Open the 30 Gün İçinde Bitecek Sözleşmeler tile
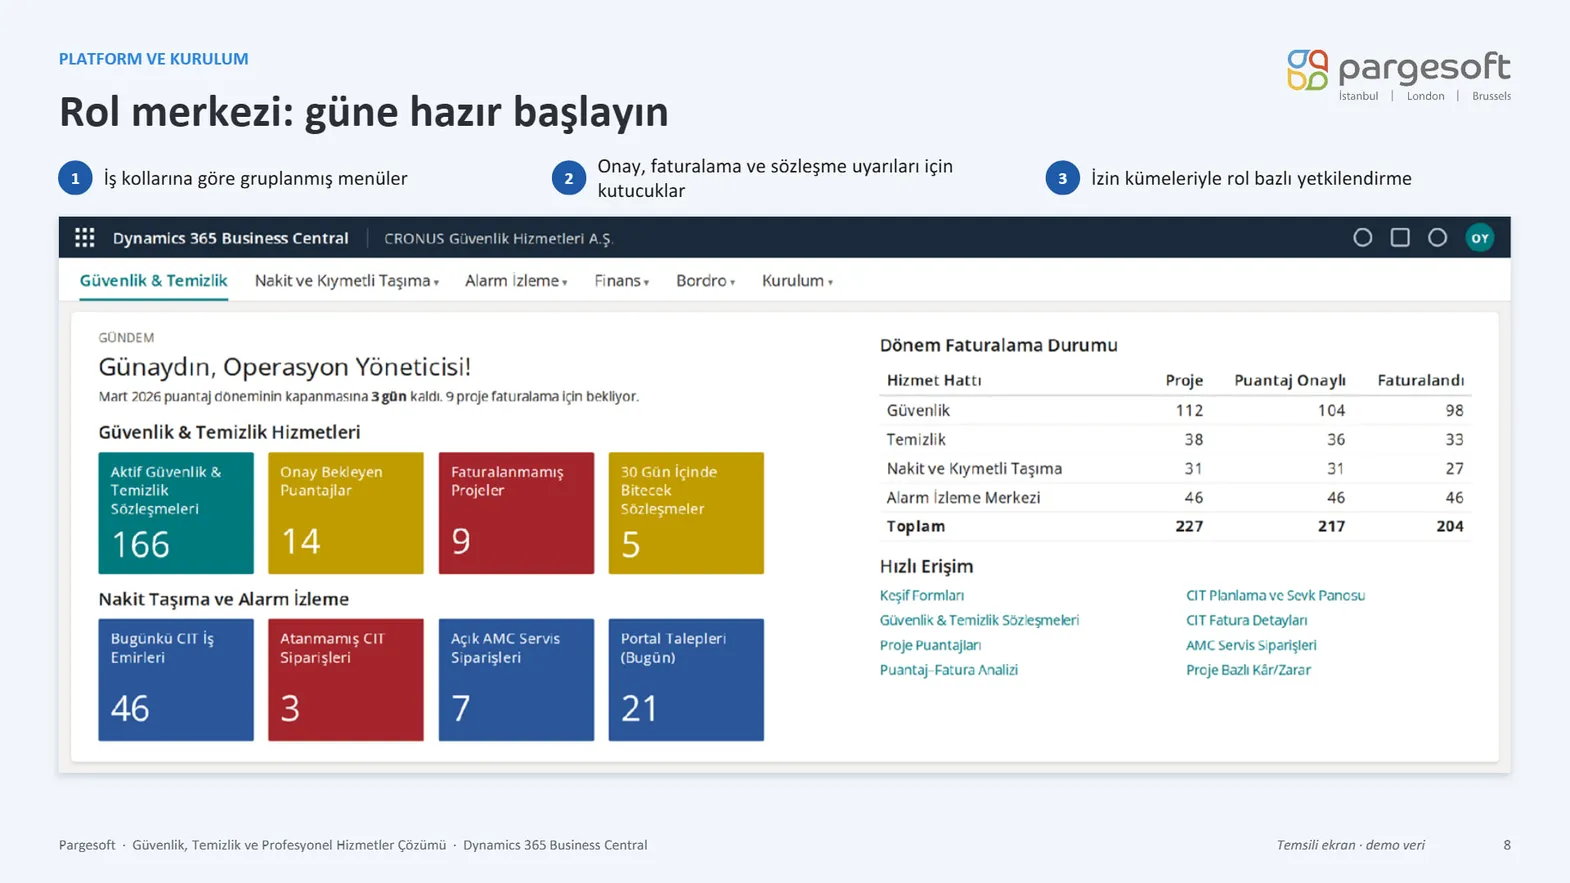Image resolution: width=1570 pixels, height=883 pixels. [x=686, y=513]
